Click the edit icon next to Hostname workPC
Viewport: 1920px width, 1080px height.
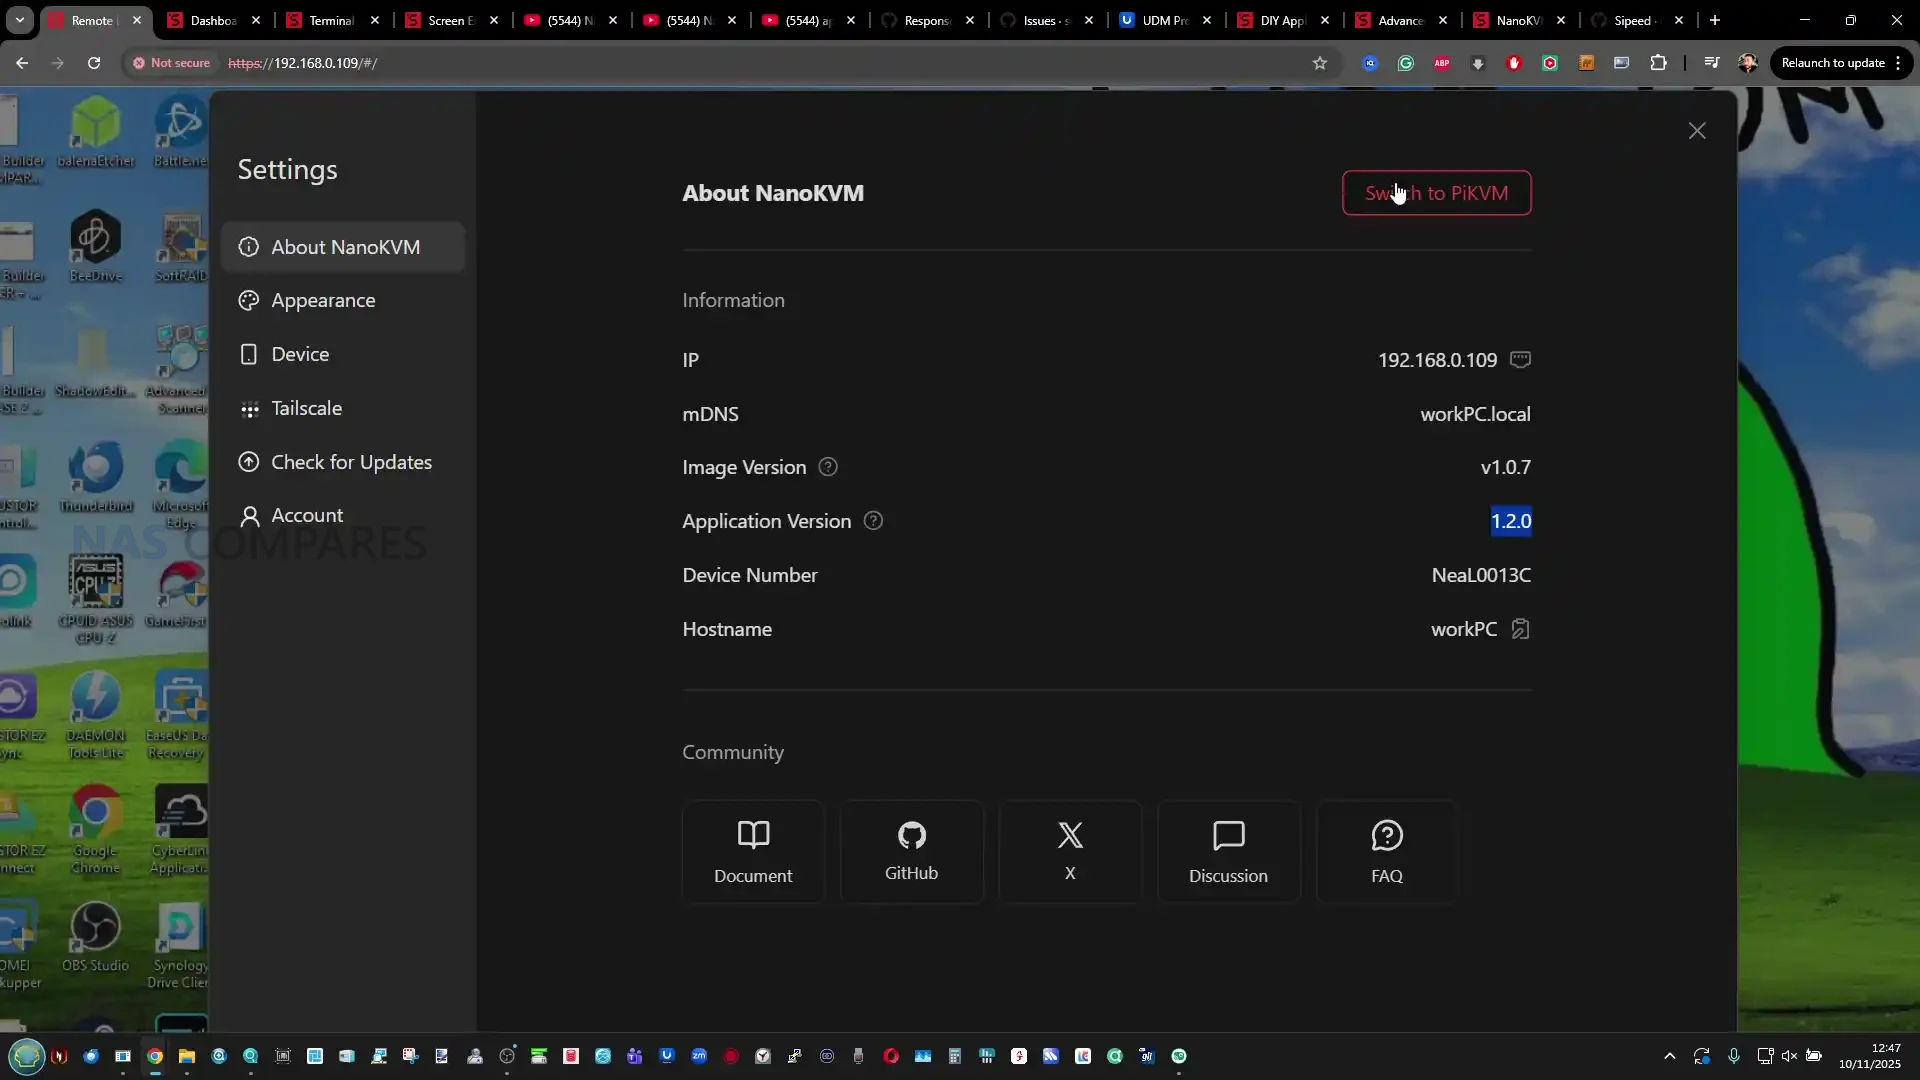(1520, 629)
